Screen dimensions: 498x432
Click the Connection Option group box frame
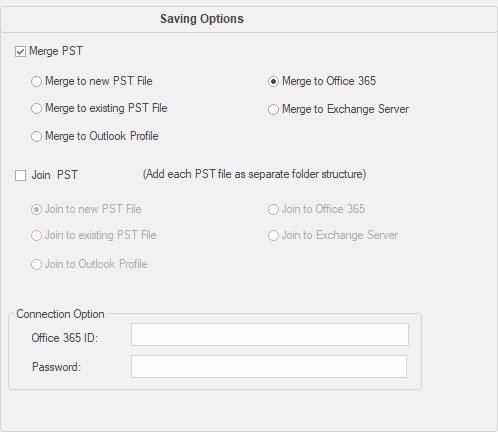(215, 352)
